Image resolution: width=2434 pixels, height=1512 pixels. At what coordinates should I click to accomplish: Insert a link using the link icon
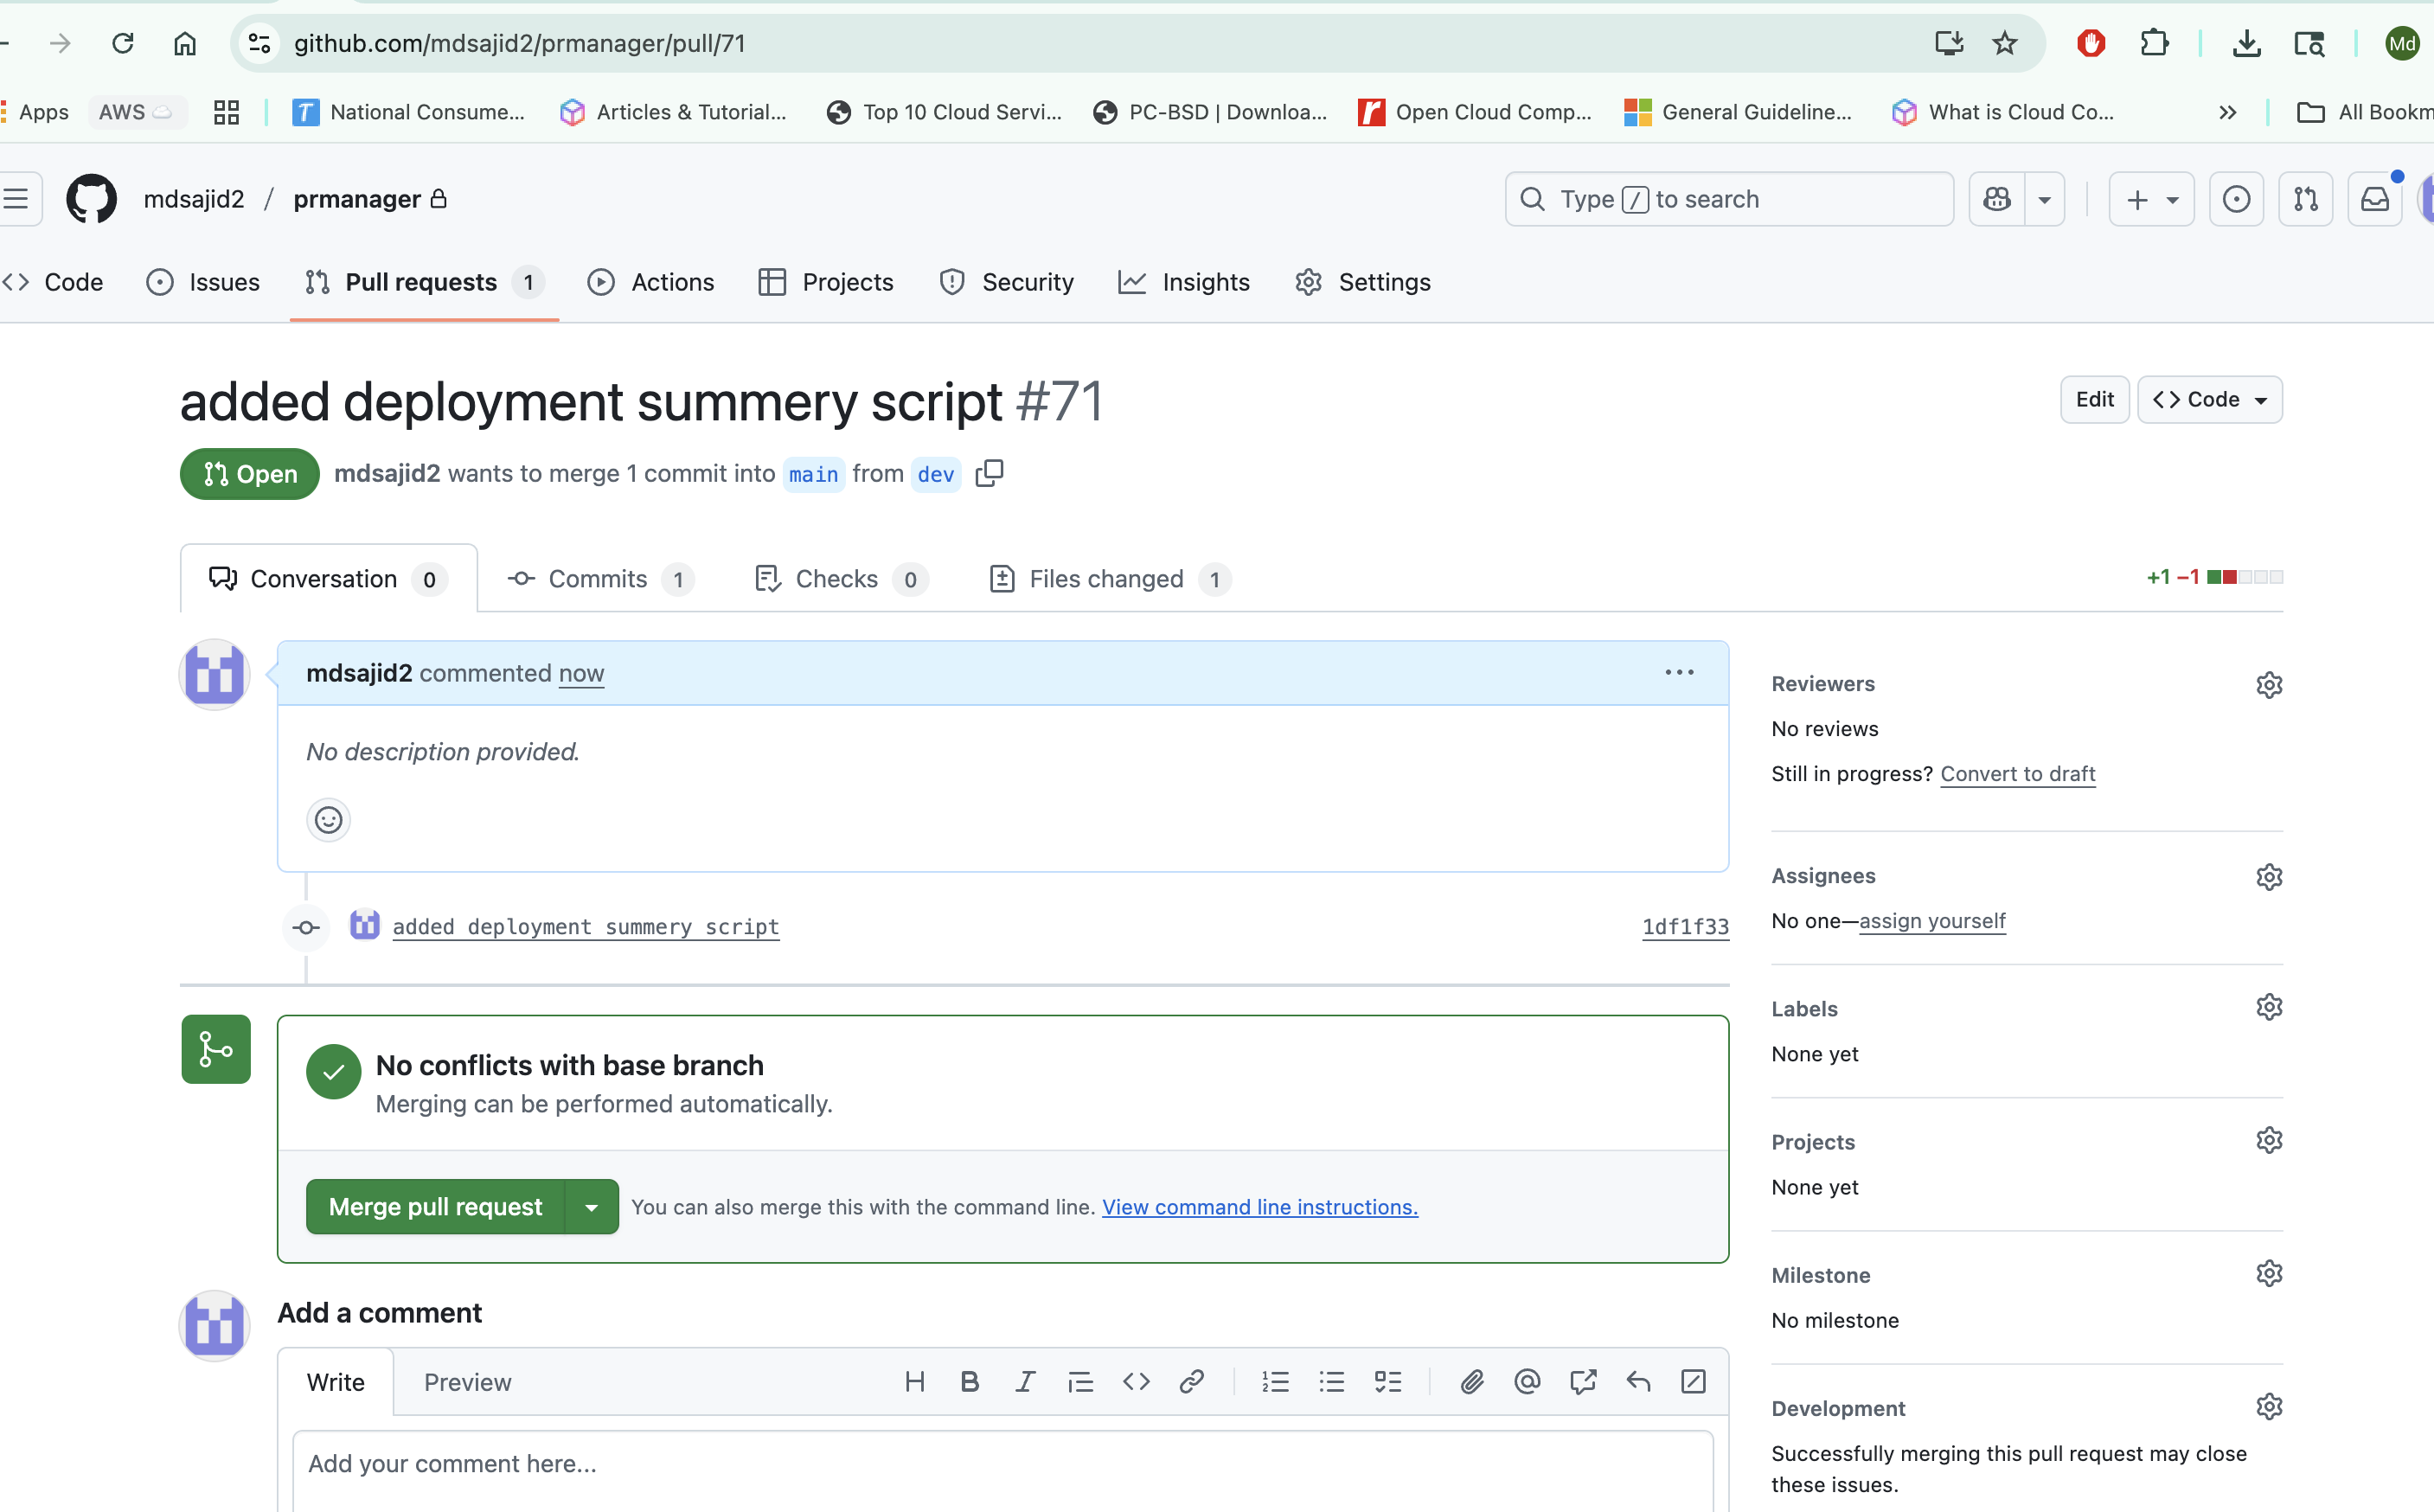click(x=1191, y=1382)
